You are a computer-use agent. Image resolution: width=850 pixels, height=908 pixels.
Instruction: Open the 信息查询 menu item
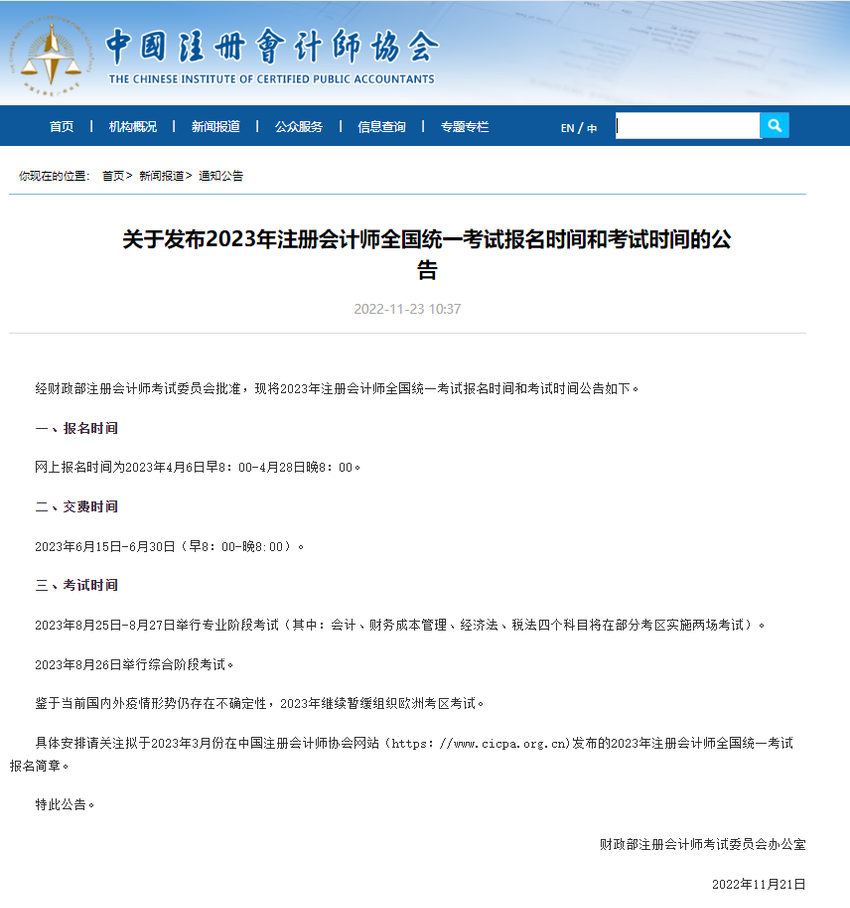point(382,127)
